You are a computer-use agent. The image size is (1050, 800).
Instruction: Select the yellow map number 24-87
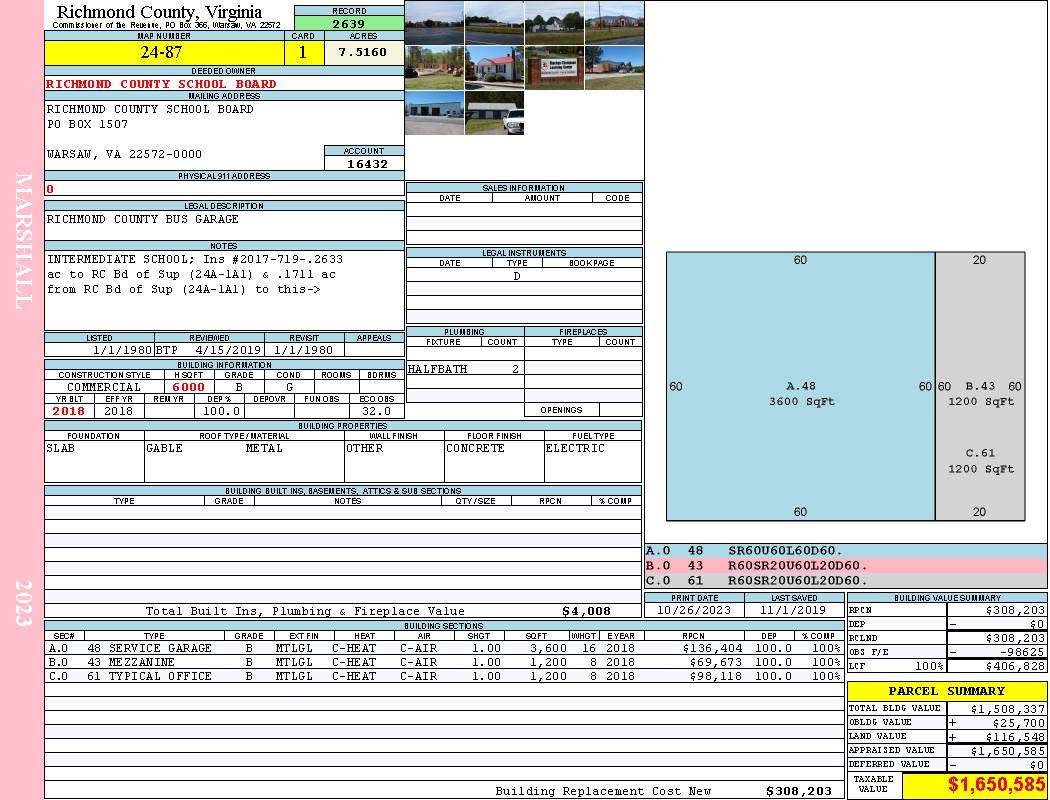(161, 53)
